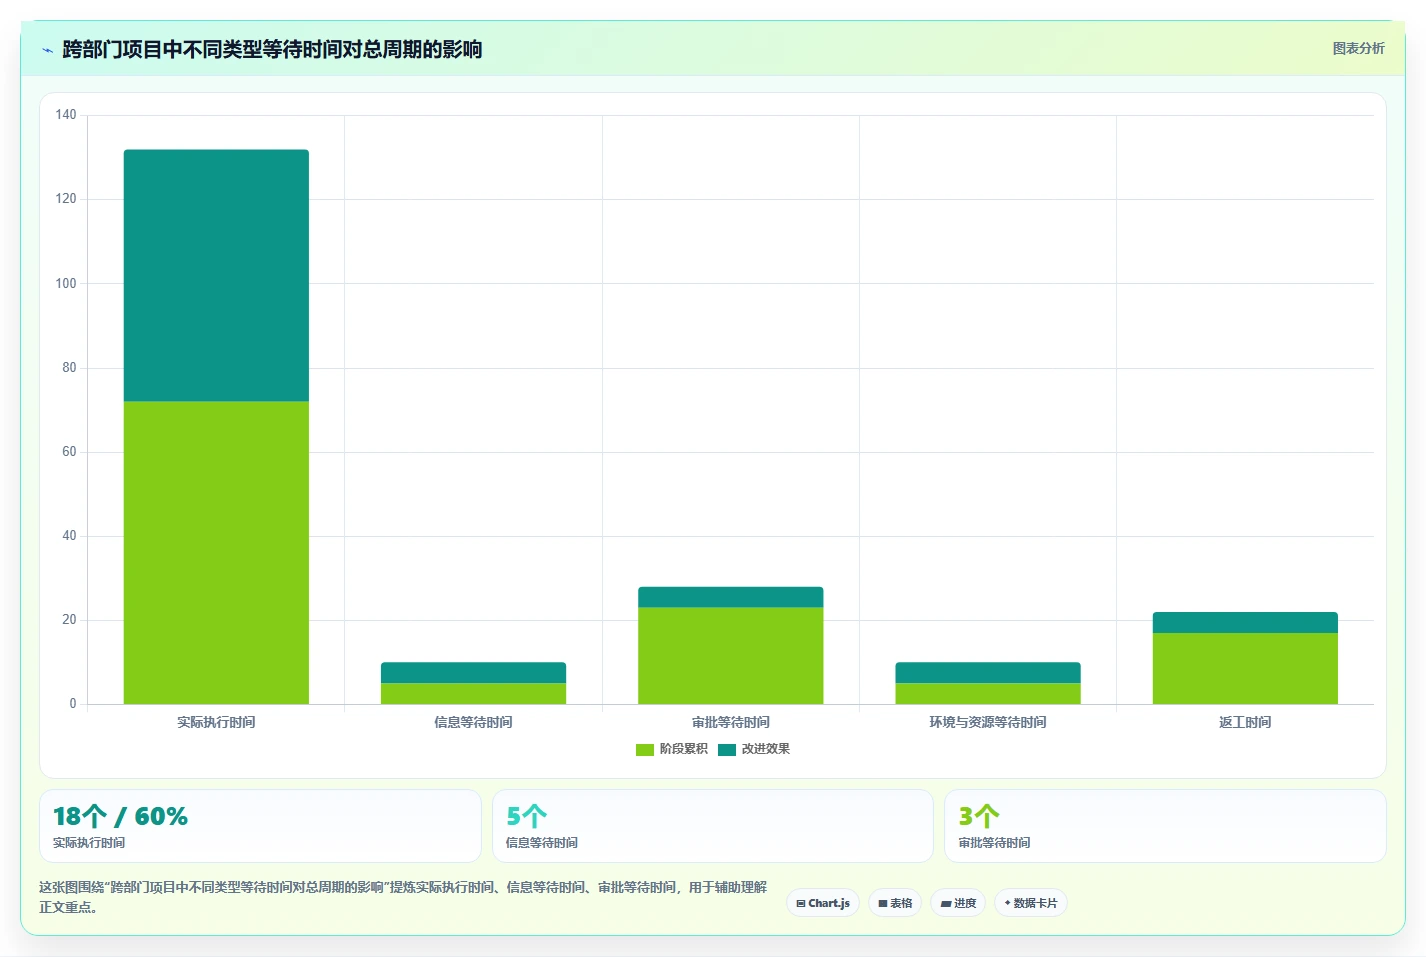Click the 100 y-axis tick label

pyautogui.click(x=66, y=283)
